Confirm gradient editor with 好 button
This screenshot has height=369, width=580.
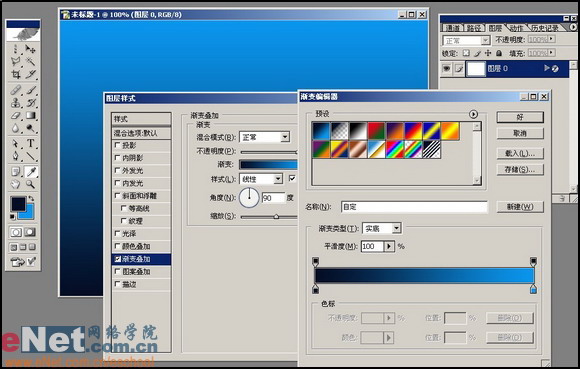coord(520,117)
